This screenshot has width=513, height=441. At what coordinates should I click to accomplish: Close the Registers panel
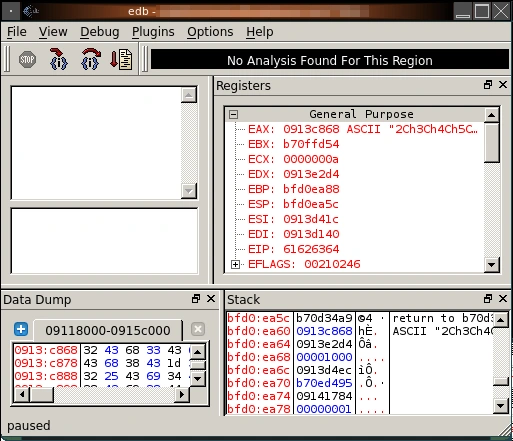pos(503,85)
